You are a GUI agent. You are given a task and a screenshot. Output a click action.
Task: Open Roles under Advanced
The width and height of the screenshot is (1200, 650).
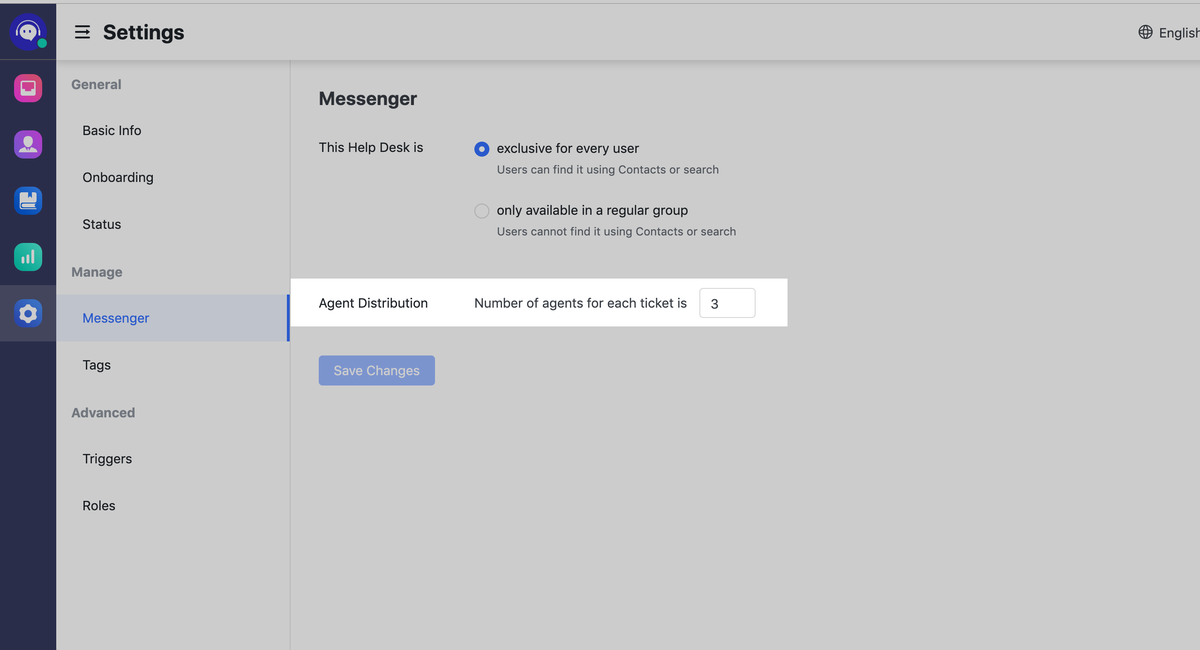[99, 506]
